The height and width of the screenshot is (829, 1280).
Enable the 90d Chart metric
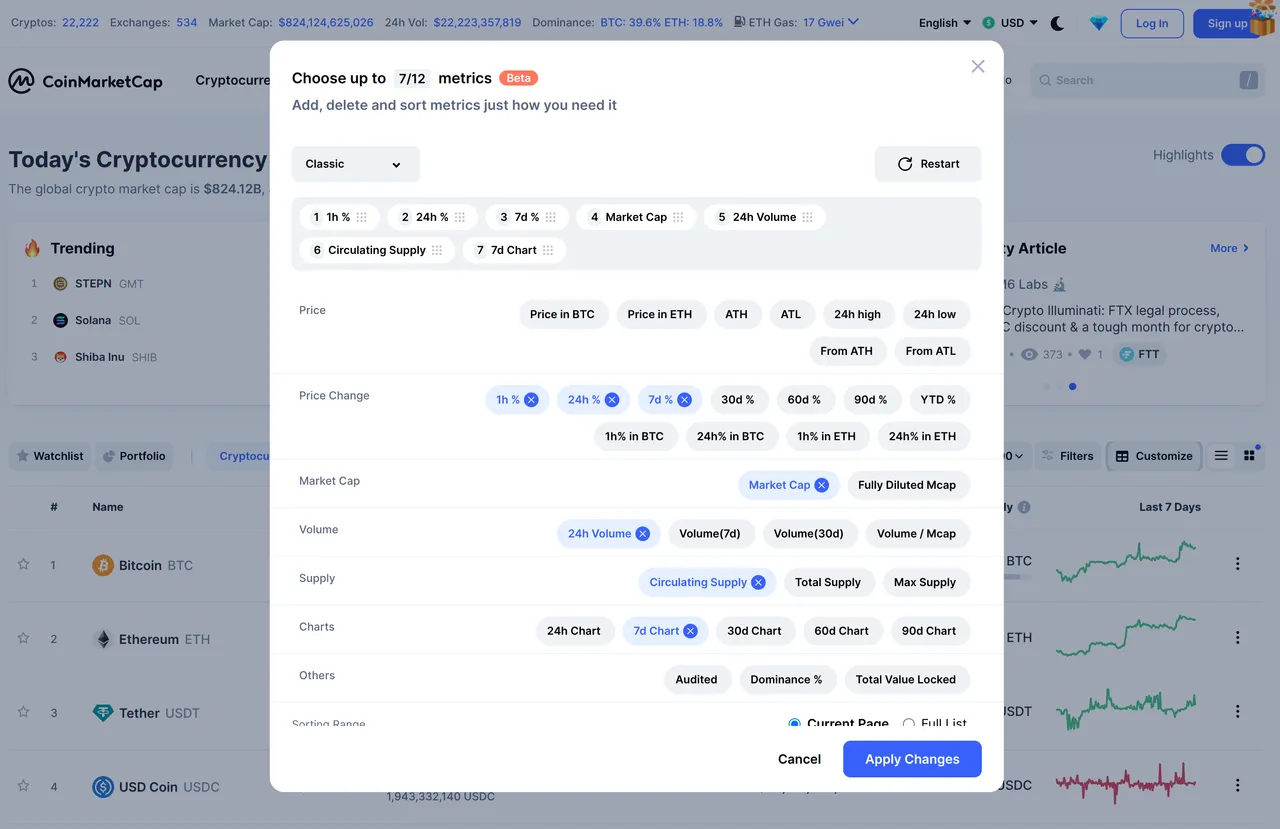coord(929,631)
